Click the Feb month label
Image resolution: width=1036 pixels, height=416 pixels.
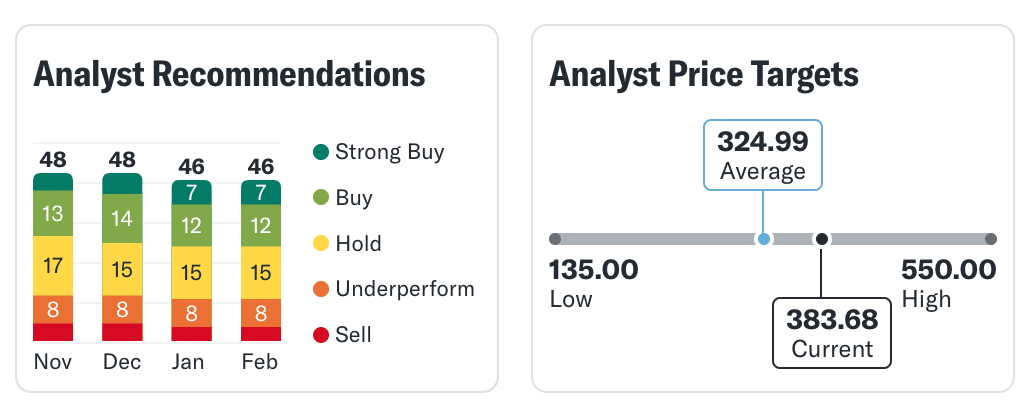260,361
